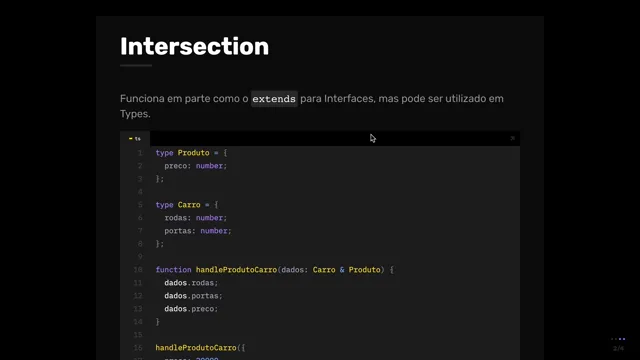The height and width of the screenshot is (360, 640).
Task: Click Carro in the intersection type annotation
Action: (x=324, y=270)
